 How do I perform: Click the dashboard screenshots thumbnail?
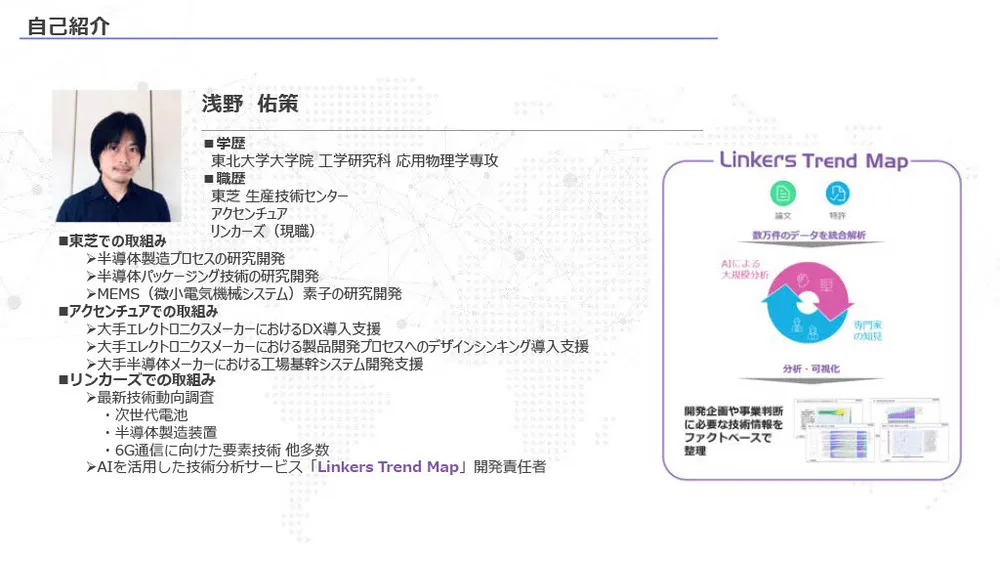tap(871, 429)
